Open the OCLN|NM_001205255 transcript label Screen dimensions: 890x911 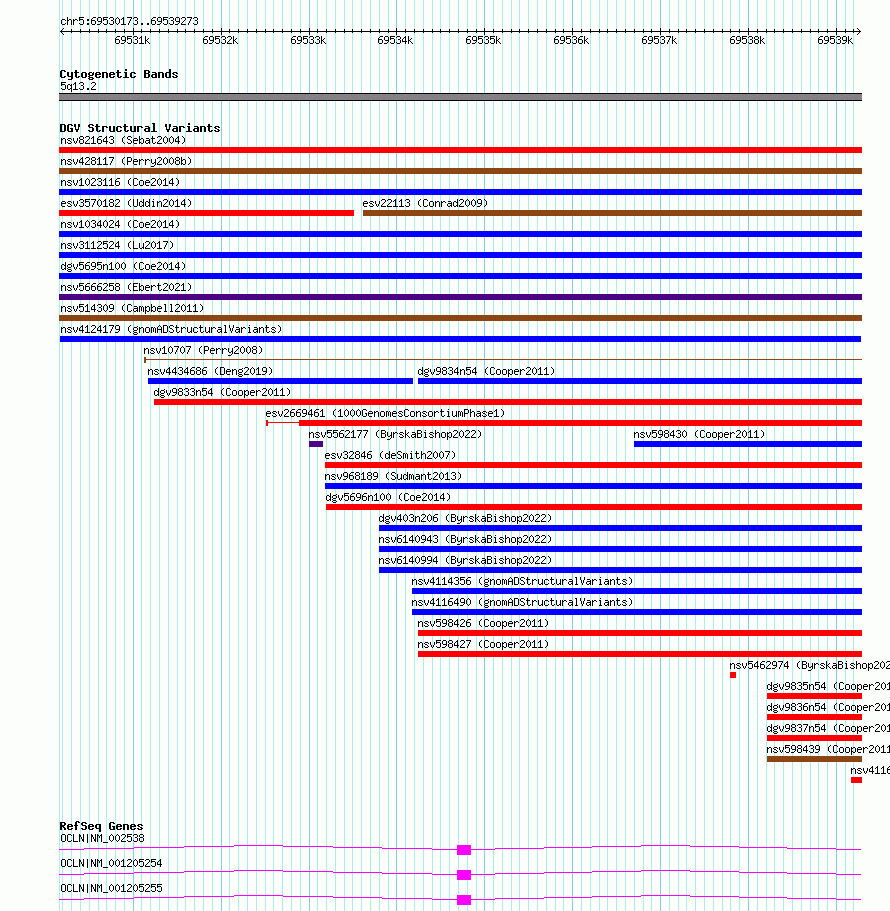(x=112, y=888)
